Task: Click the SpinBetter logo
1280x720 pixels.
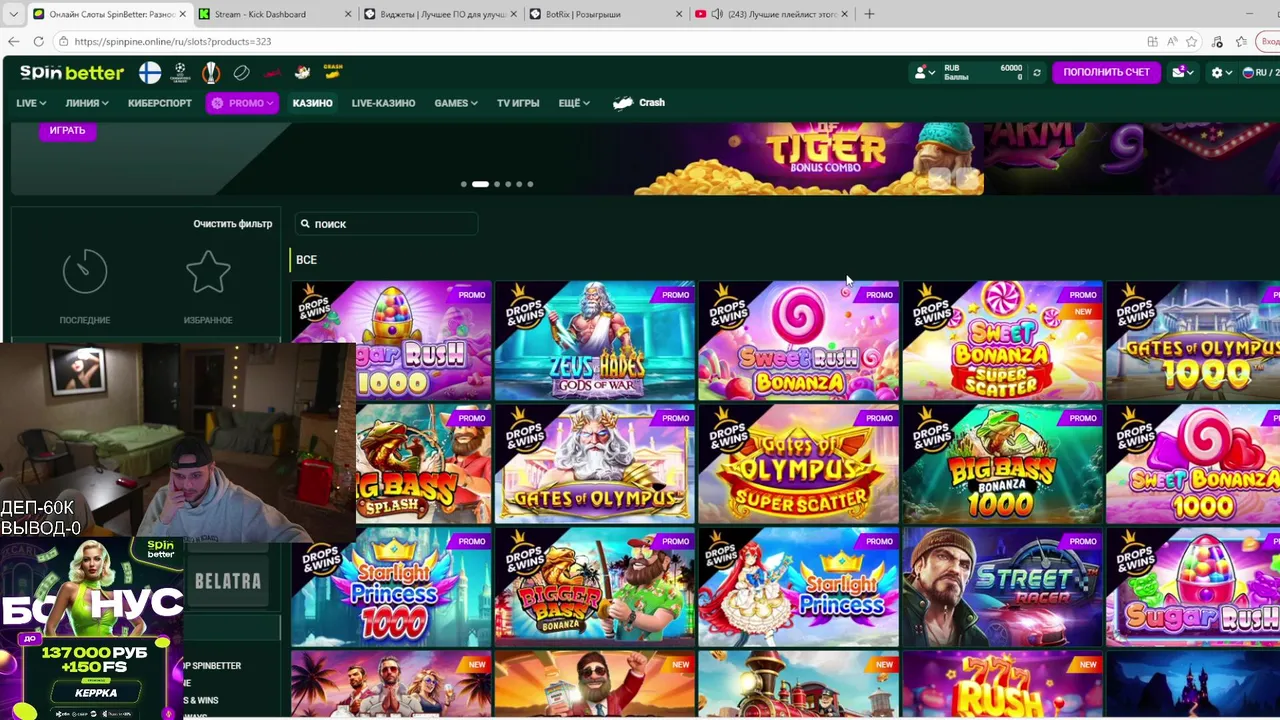Action: point(71,72)
